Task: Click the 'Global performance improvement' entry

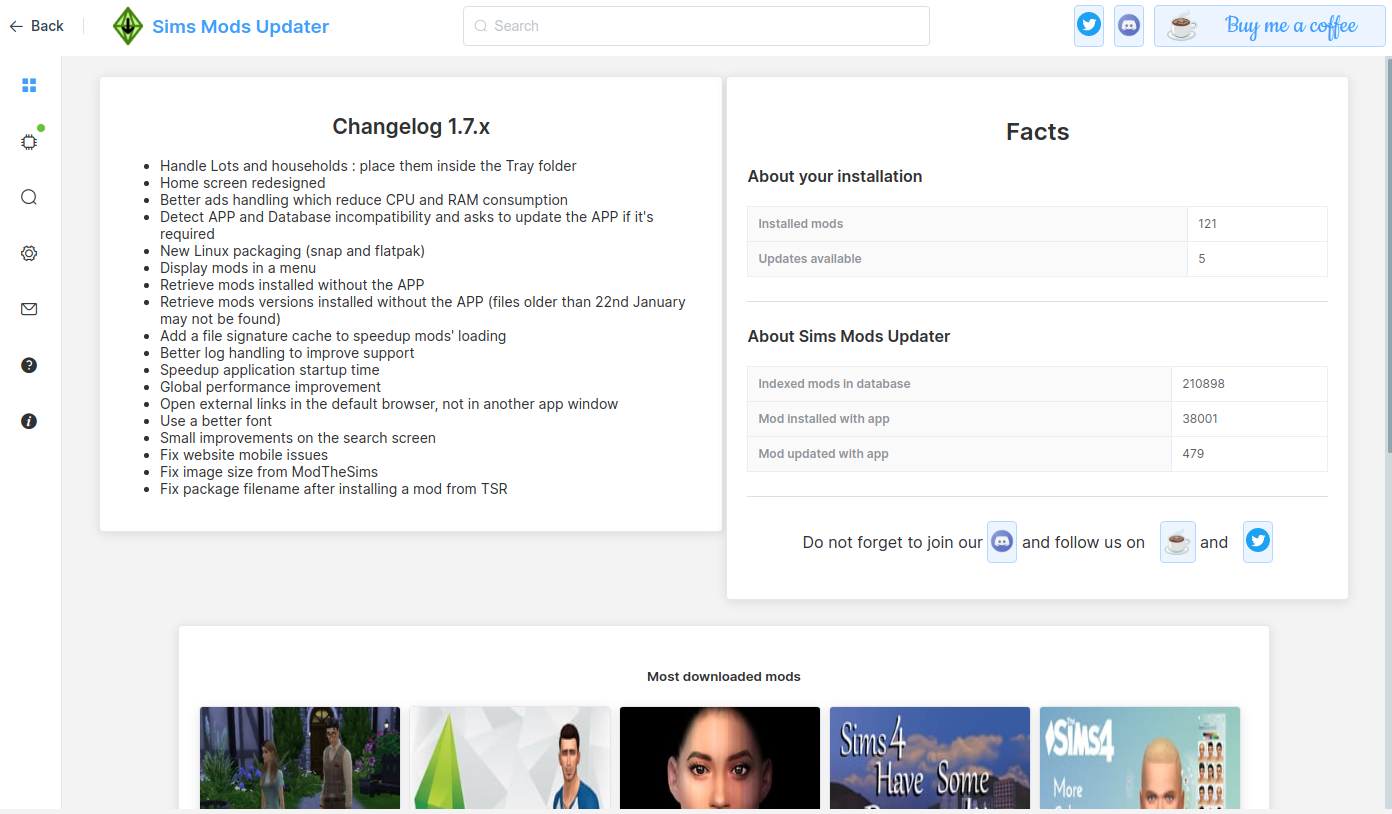Action: 270,387
